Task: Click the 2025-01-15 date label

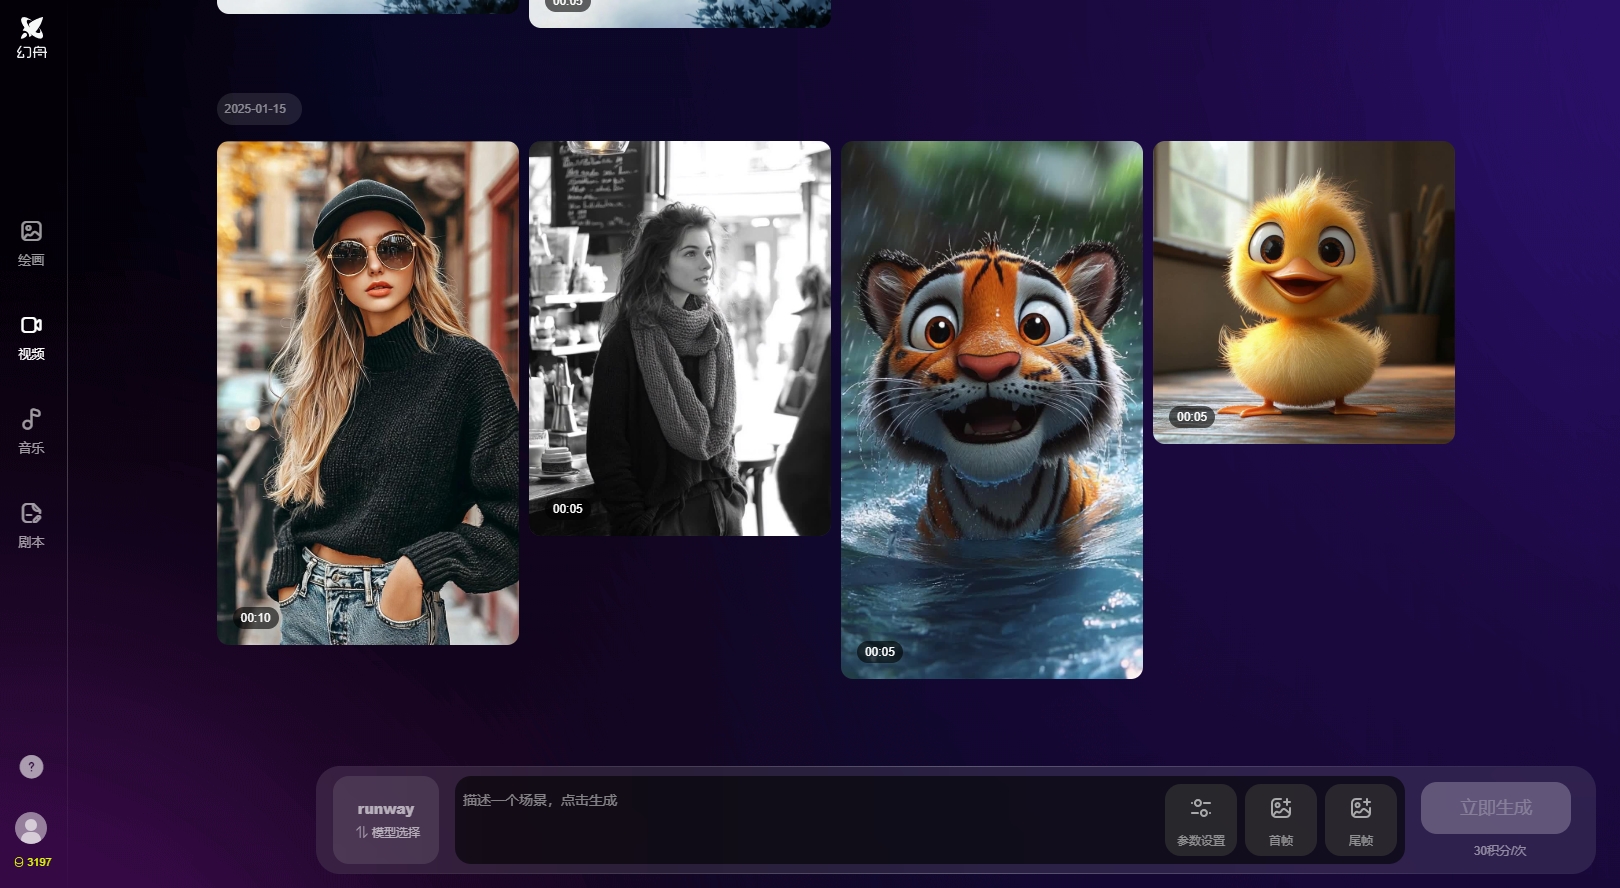Action: point(255,109)
